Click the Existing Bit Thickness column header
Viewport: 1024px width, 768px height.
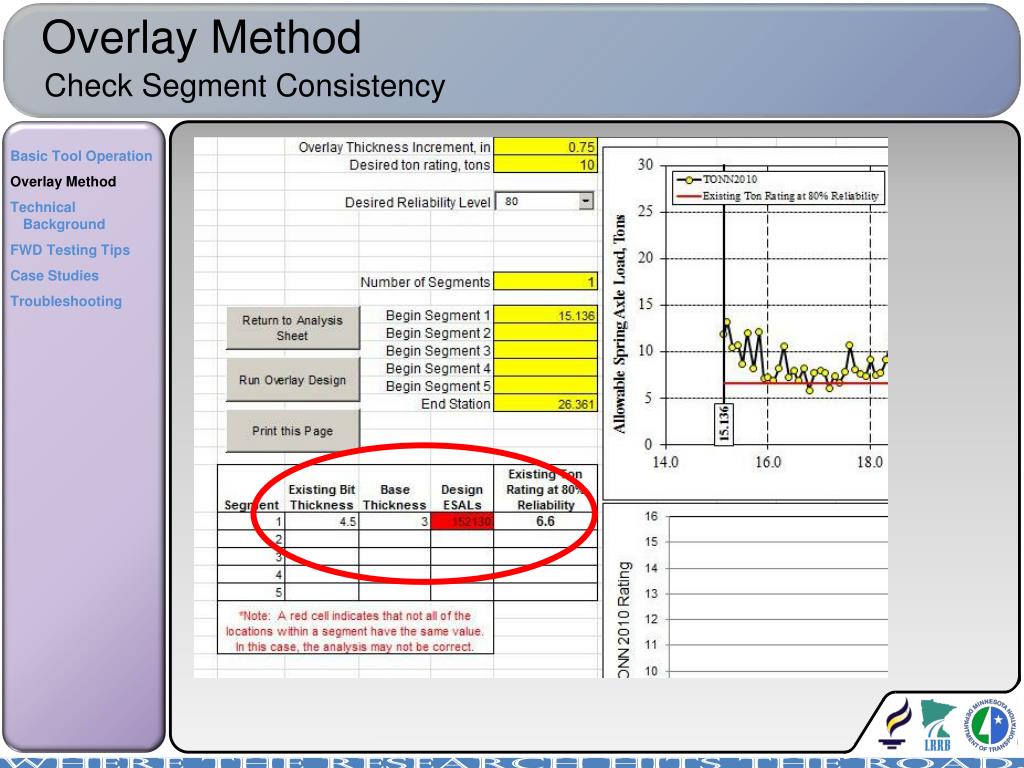pyautogui.click(x=322, y=497)
